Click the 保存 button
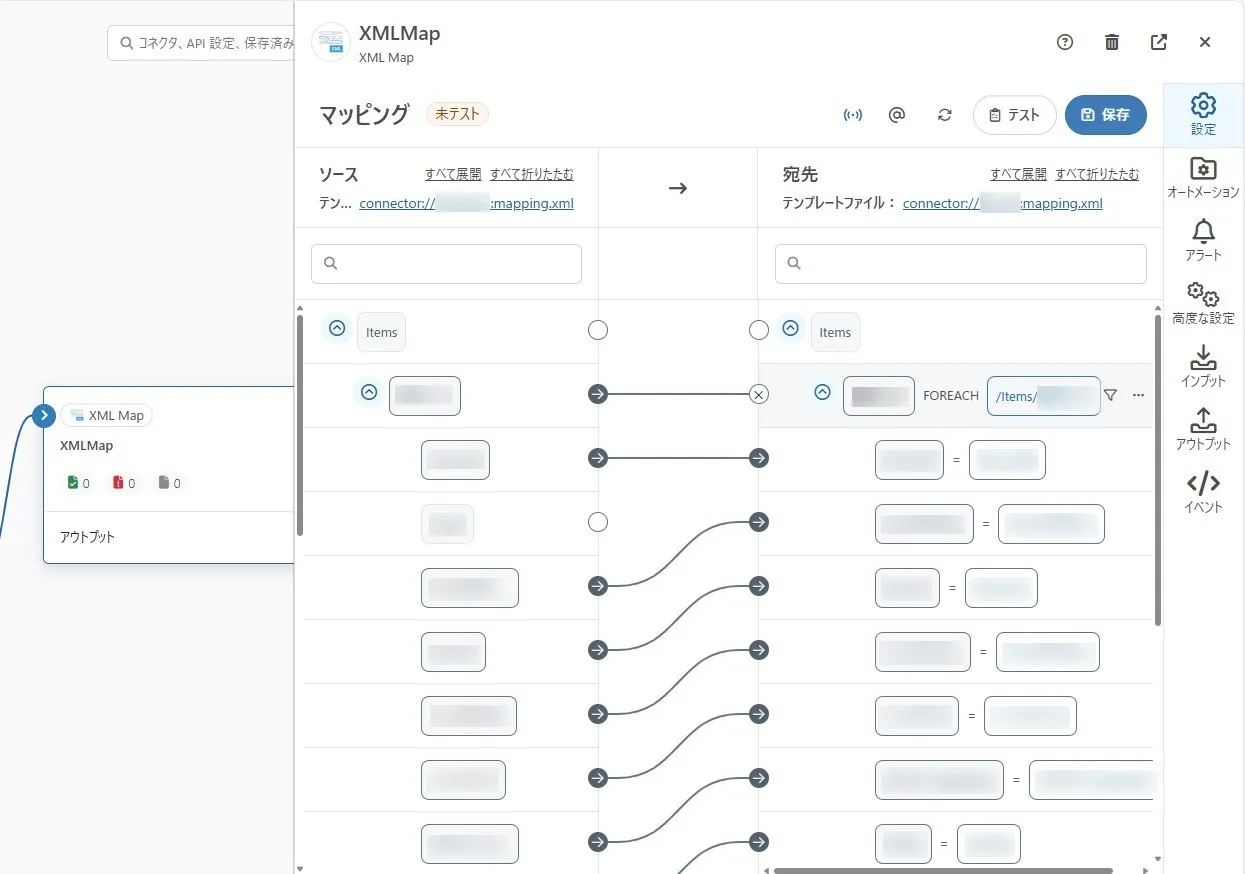This screenshot has height=874, width=1245. coord(1105,115)
